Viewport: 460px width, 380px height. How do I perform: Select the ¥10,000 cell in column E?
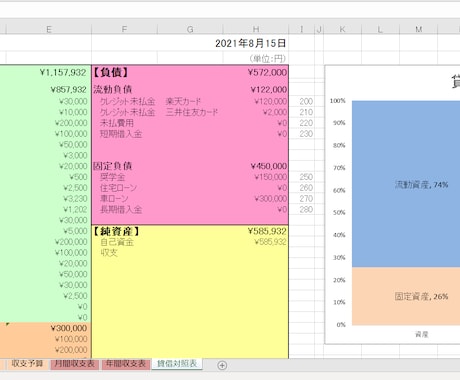point(73,112)
